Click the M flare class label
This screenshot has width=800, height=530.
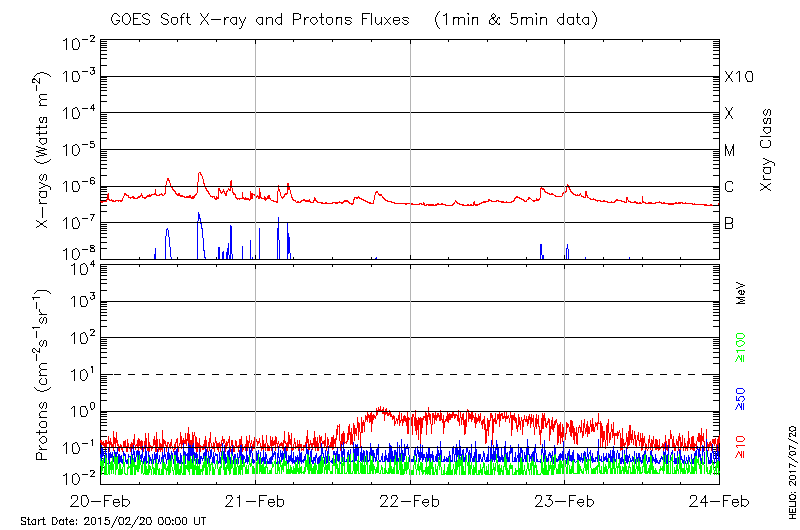click(x=730, y=151)
